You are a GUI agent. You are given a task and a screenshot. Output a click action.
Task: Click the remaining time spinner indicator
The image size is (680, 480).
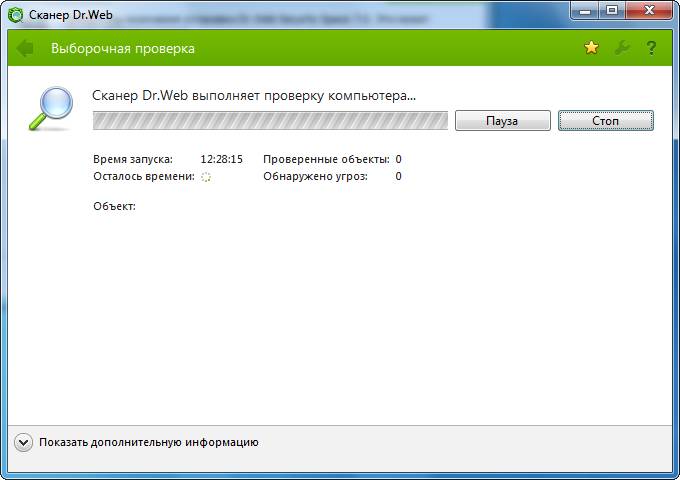coord(206,177)
